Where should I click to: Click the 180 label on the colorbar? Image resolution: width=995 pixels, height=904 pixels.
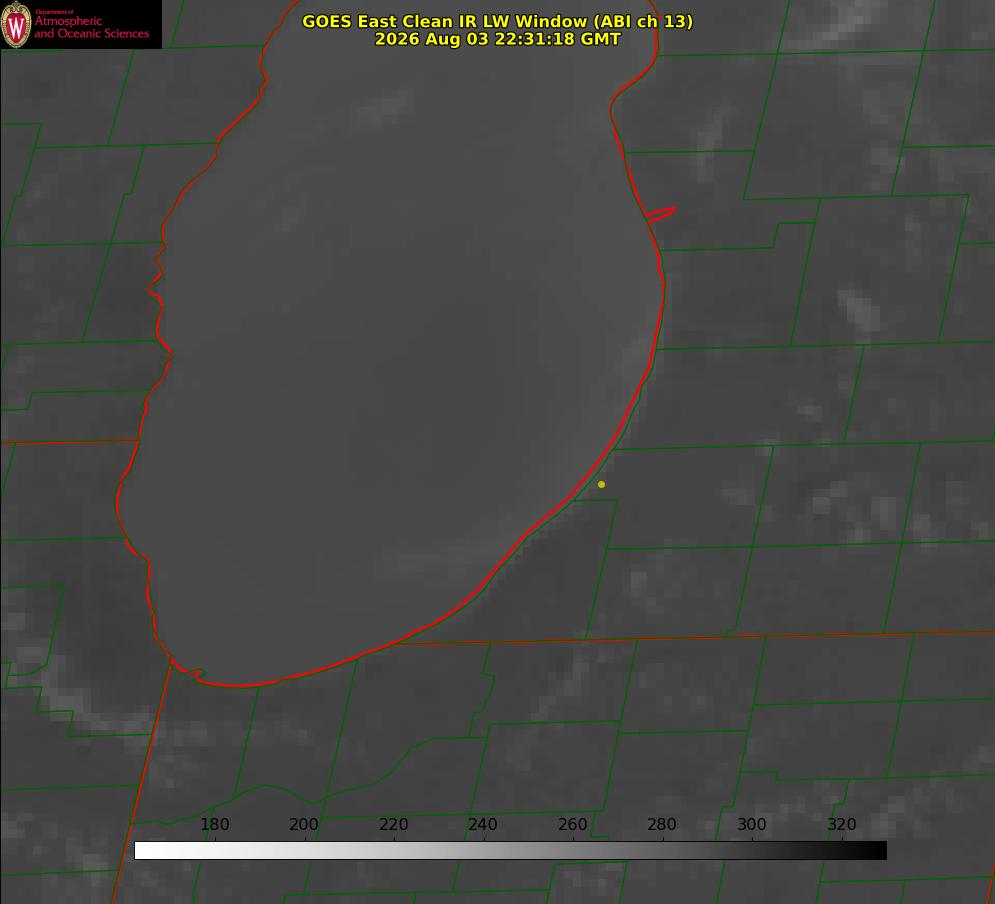point(214,824)
